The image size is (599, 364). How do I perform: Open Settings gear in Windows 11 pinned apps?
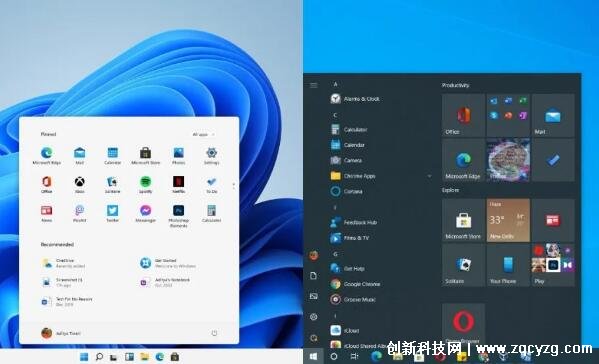point(211,156)
